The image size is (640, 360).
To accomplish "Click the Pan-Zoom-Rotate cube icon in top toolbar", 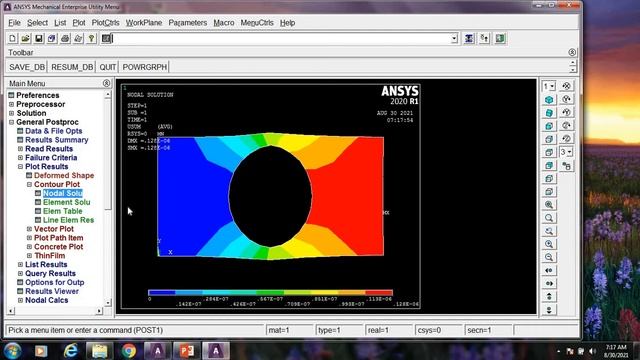I will (52, 38).
